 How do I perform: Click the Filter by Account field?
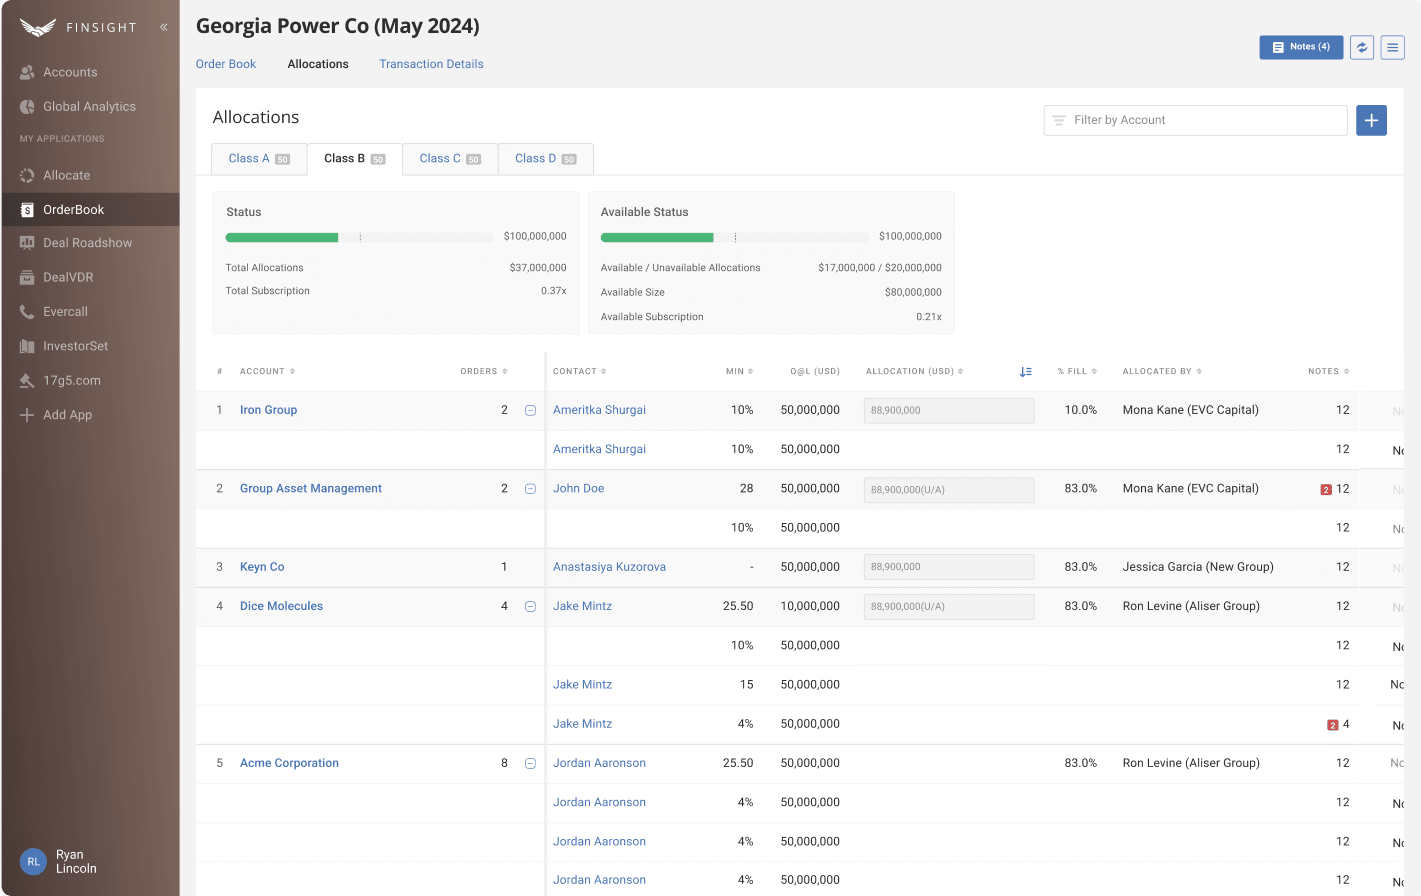click(1195, 120)
